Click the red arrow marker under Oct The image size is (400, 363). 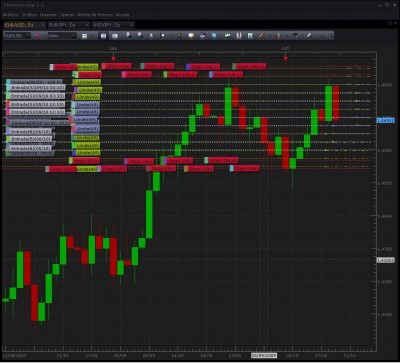pos(285,59)
